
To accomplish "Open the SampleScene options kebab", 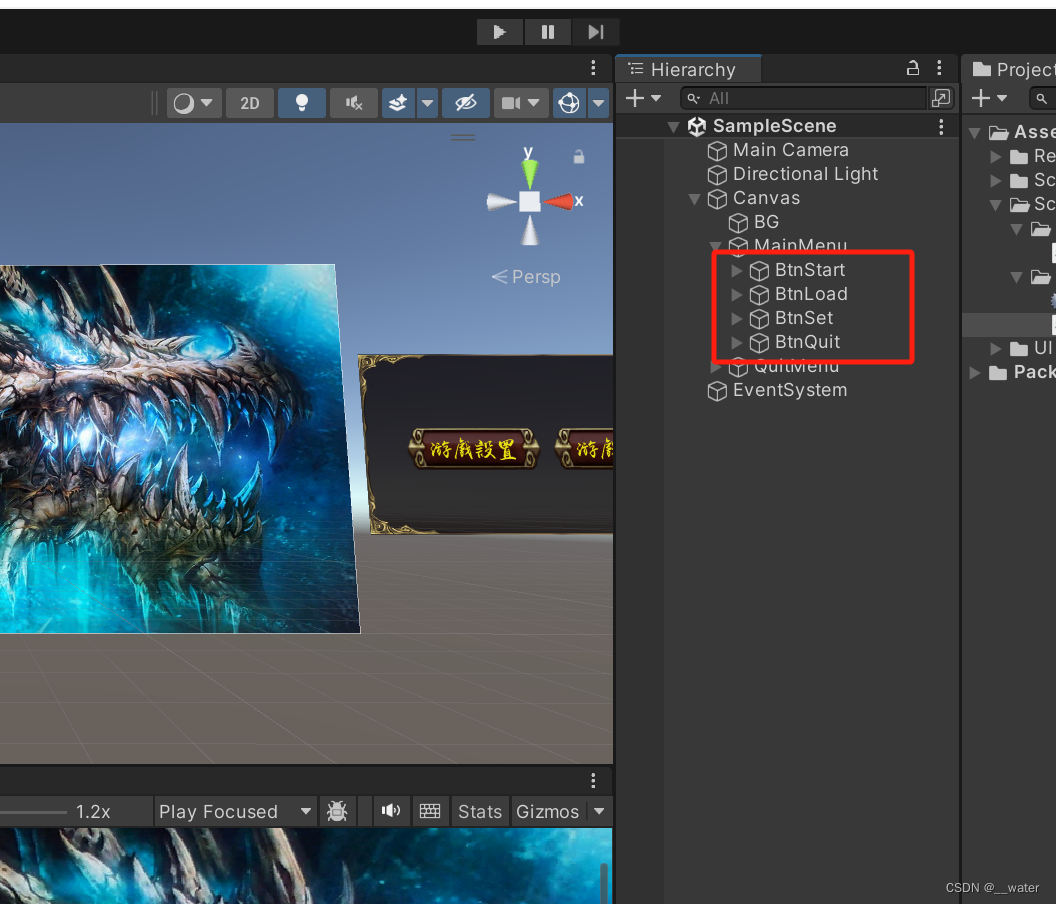I will point(941,127).
